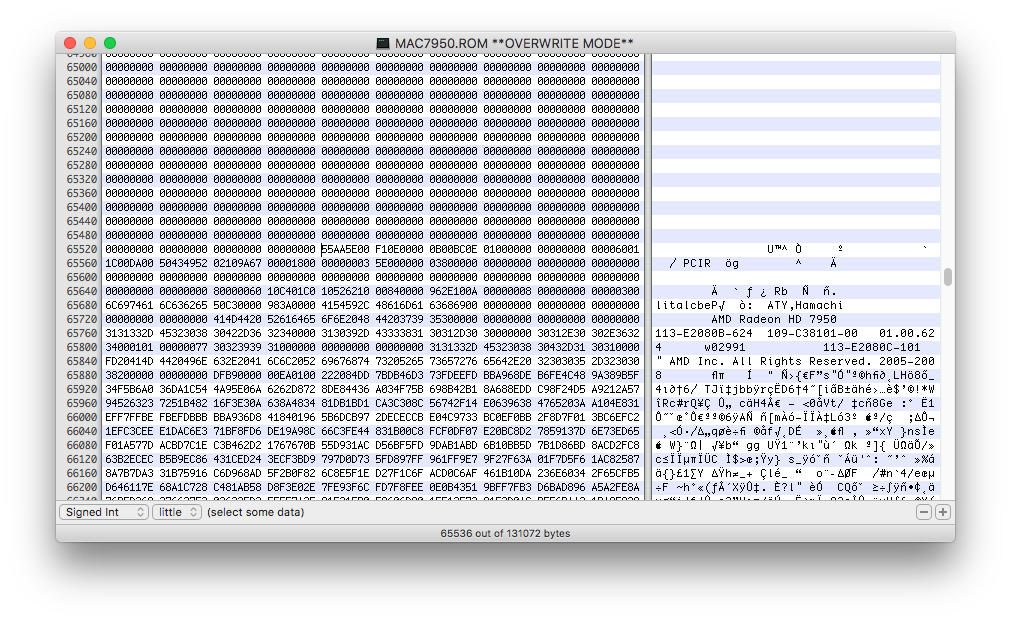
Task: Minimize the window with the yellow button
Action: (90, 43)
